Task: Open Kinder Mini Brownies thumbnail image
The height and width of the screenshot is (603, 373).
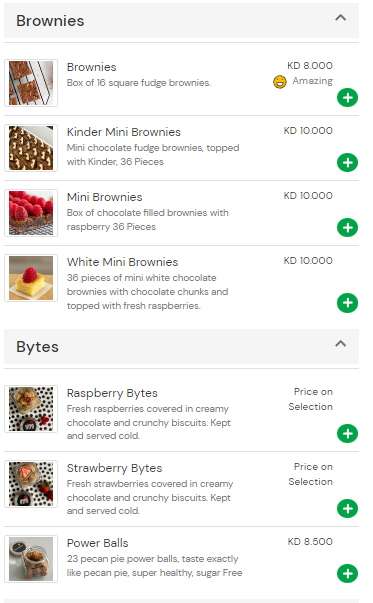Action: [31, 148]
